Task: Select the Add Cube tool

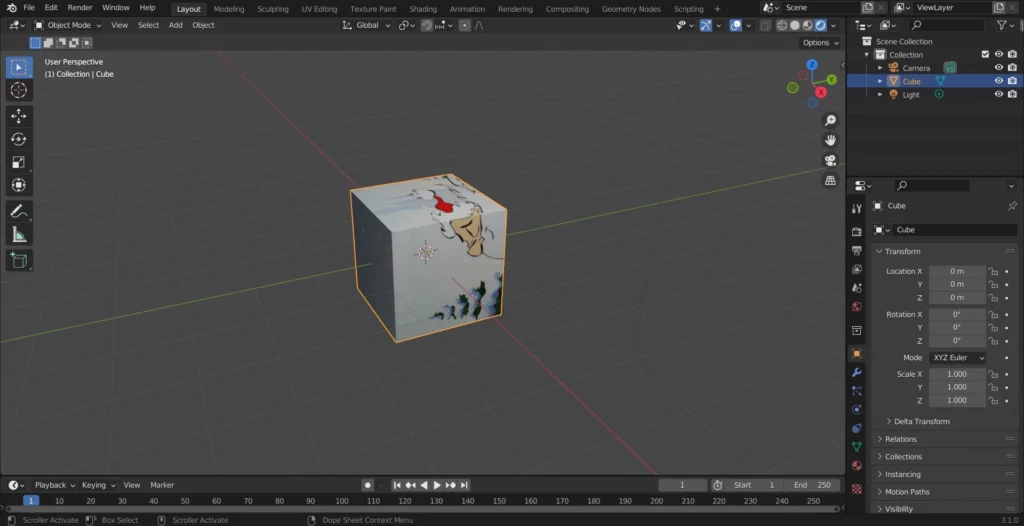Action: pyautogui.click(x=19, y=260)
